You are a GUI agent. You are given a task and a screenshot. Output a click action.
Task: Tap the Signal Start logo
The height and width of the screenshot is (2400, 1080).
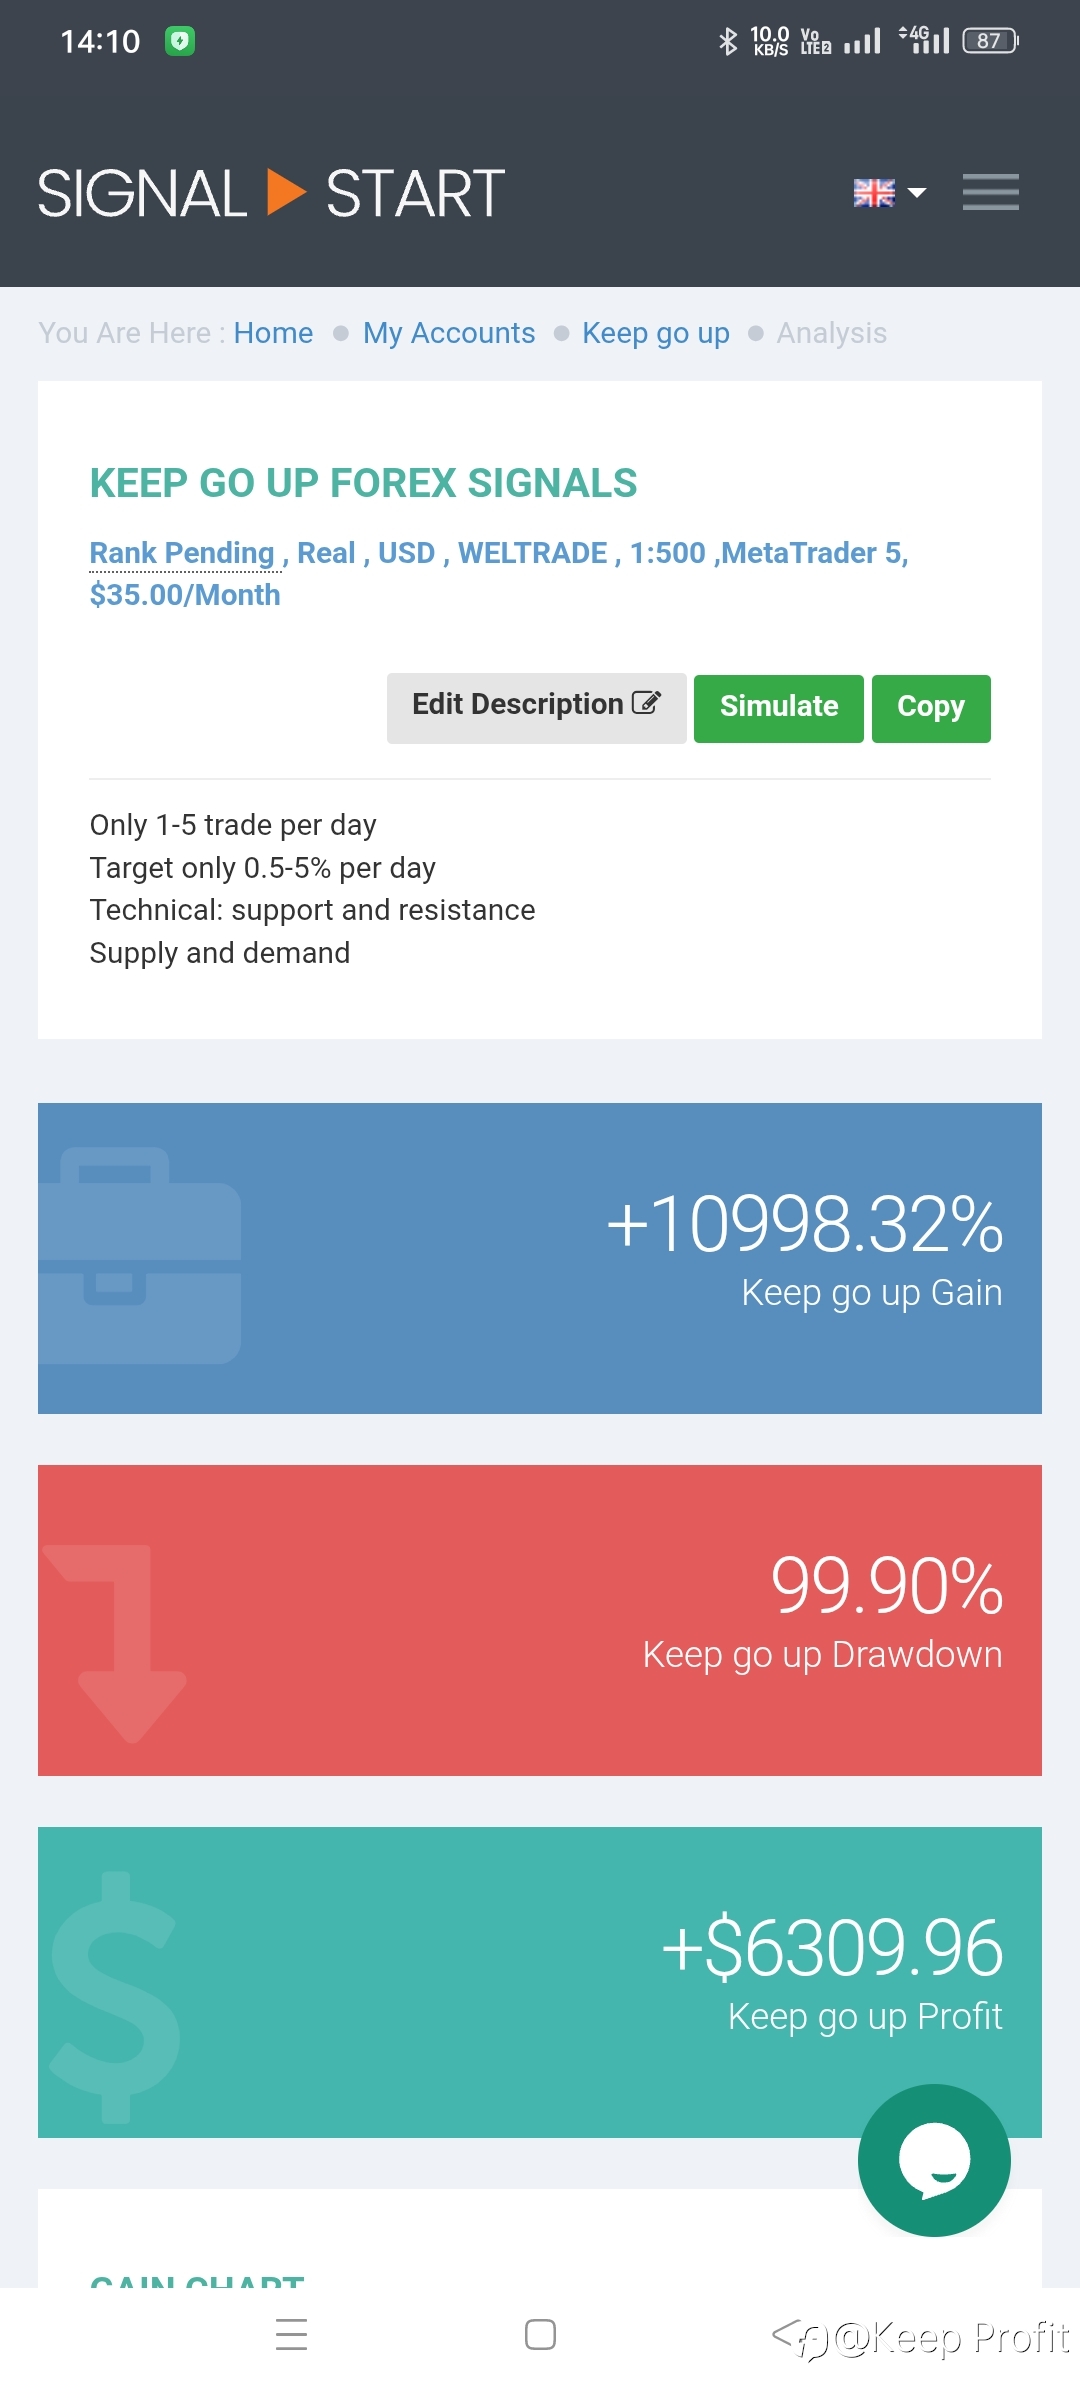pyautogui.click(x=271, y=193)
